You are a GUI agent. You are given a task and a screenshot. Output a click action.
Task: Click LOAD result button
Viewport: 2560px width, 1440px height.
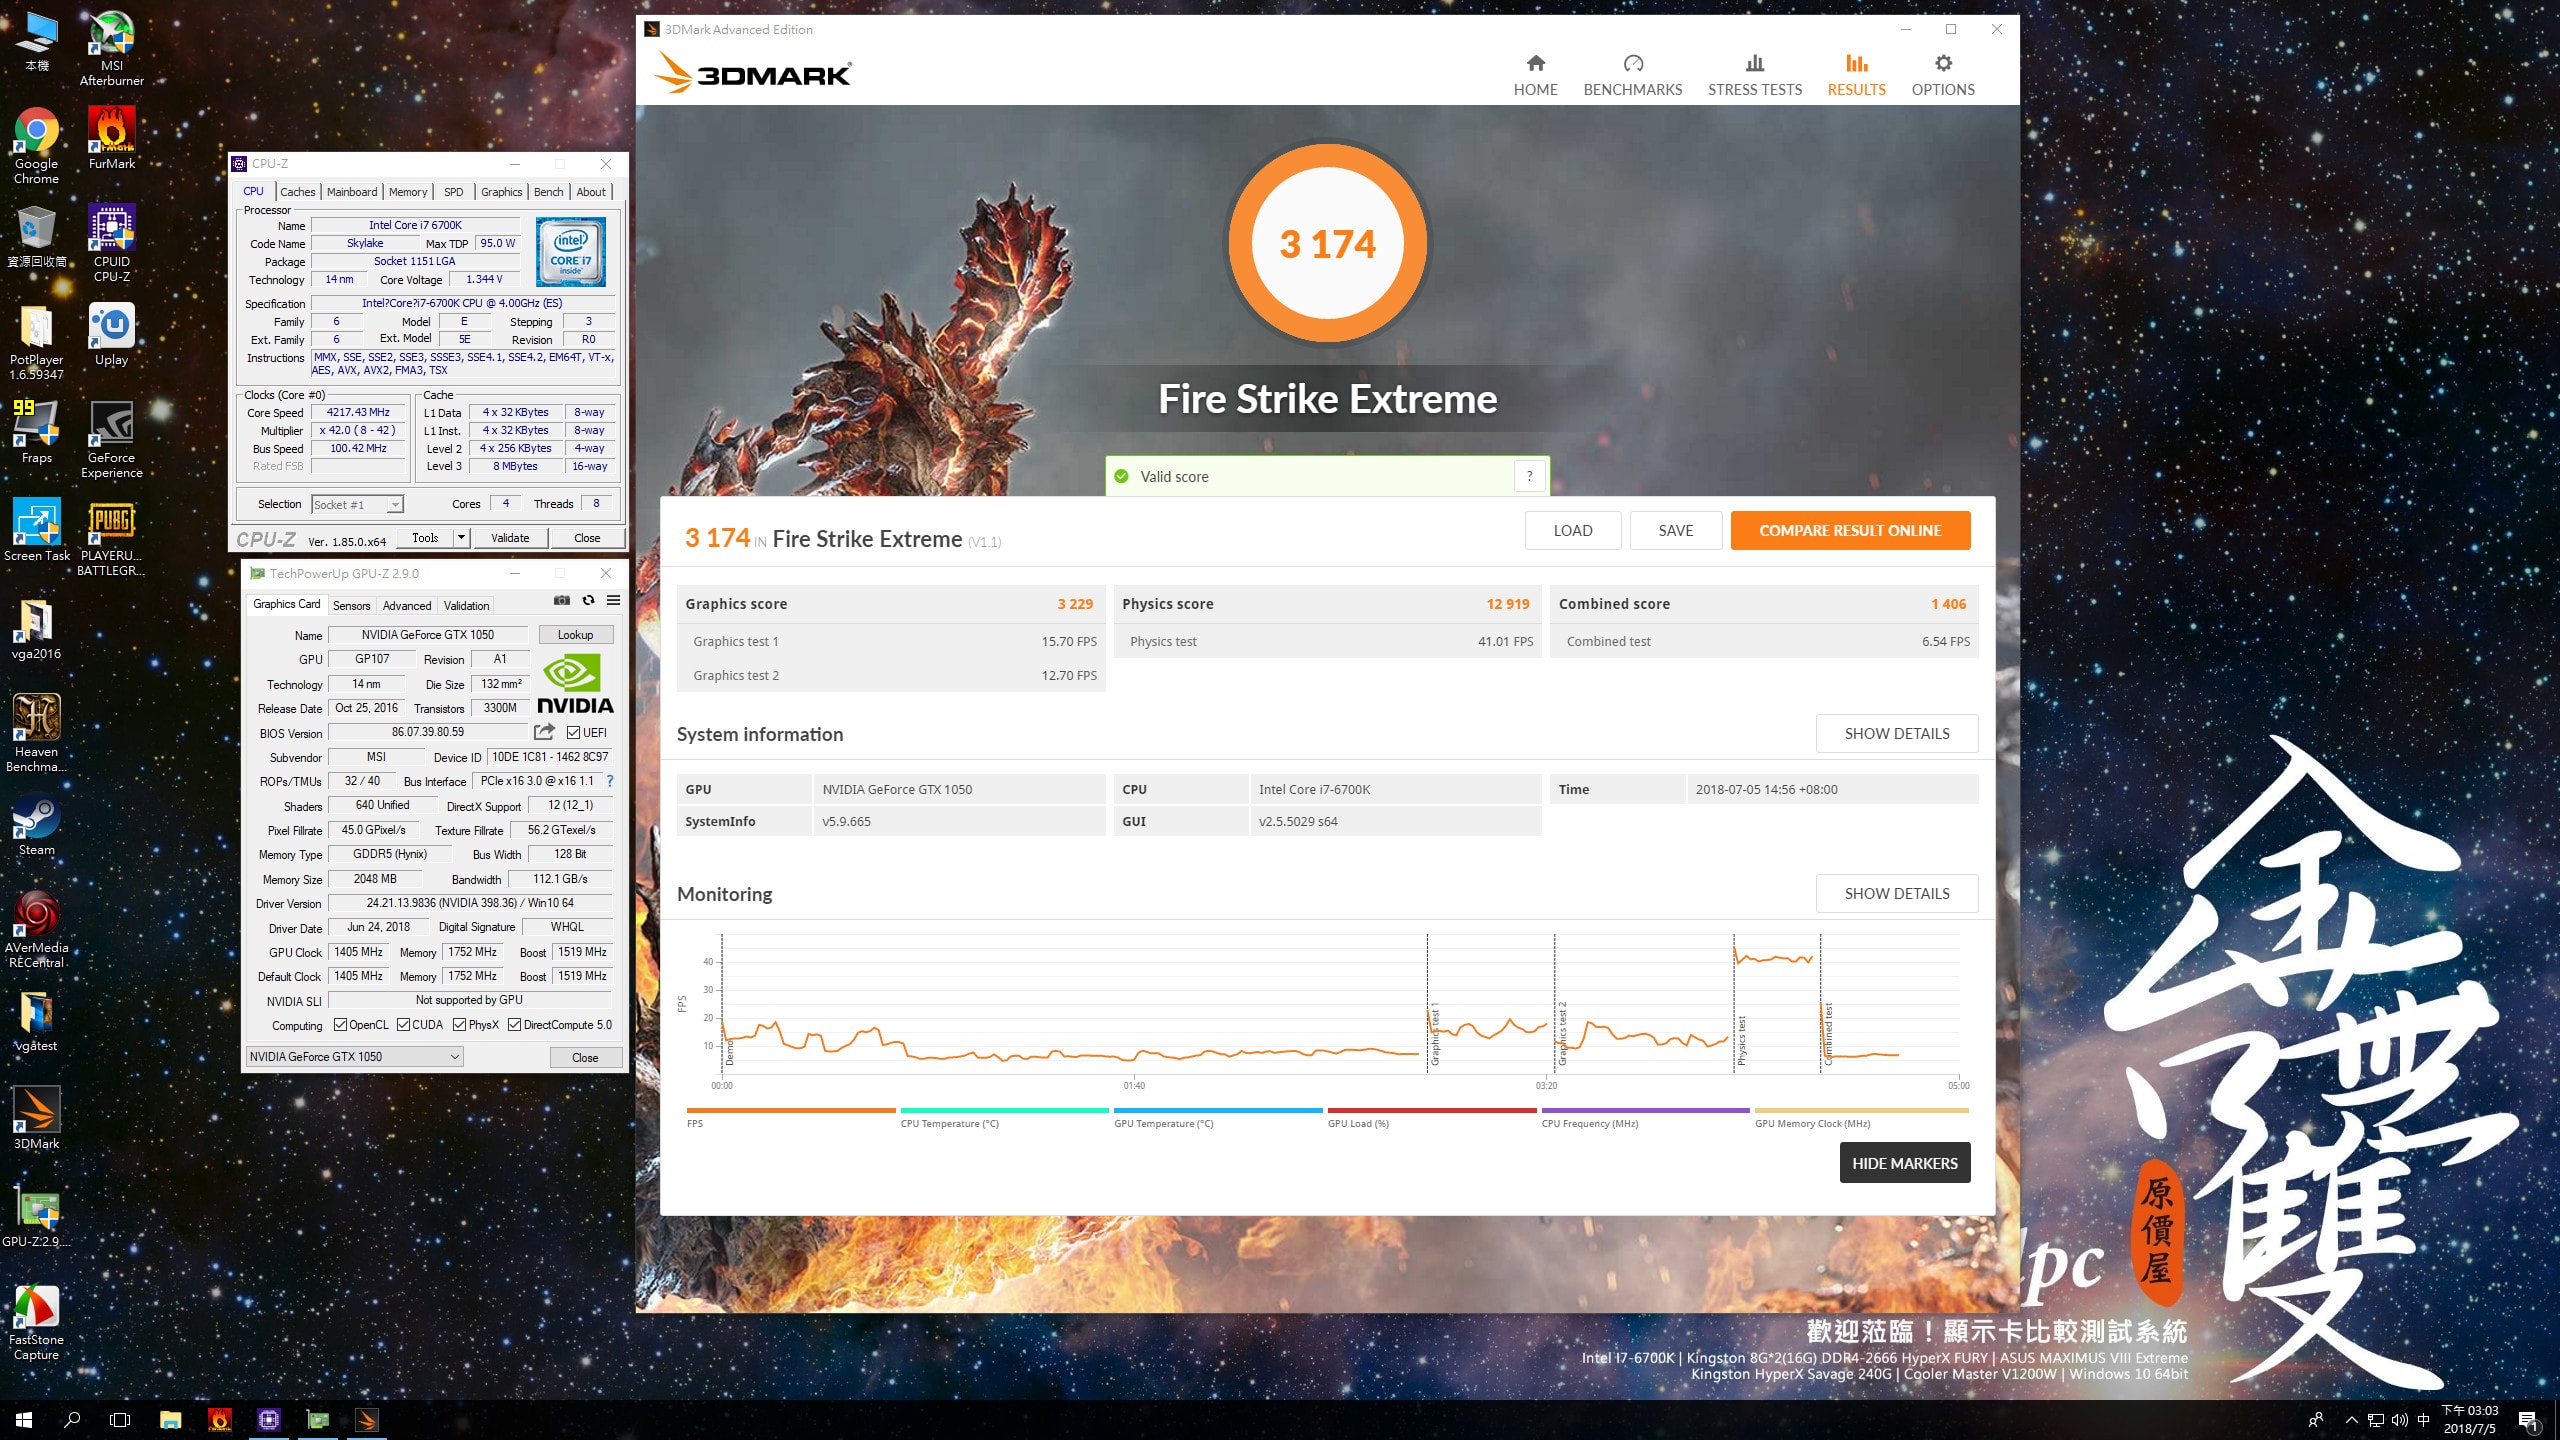[x=1573, y=531]
